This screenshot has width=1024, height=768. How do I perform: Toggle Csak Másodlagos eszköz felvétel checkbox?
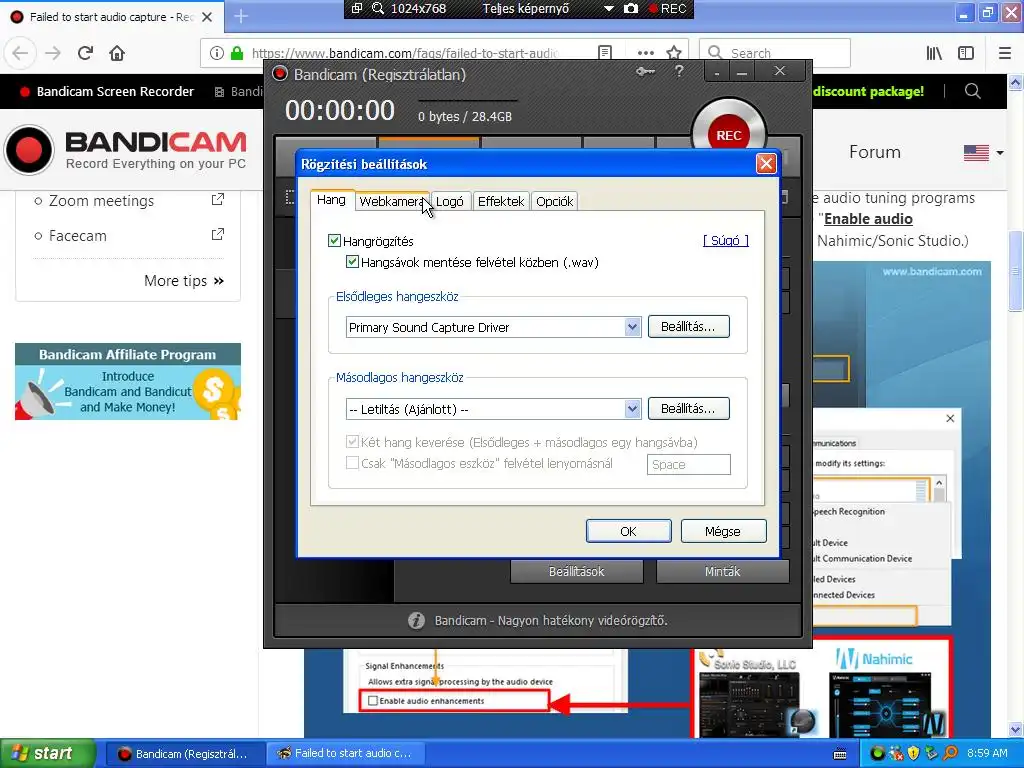tap(352, 463)
